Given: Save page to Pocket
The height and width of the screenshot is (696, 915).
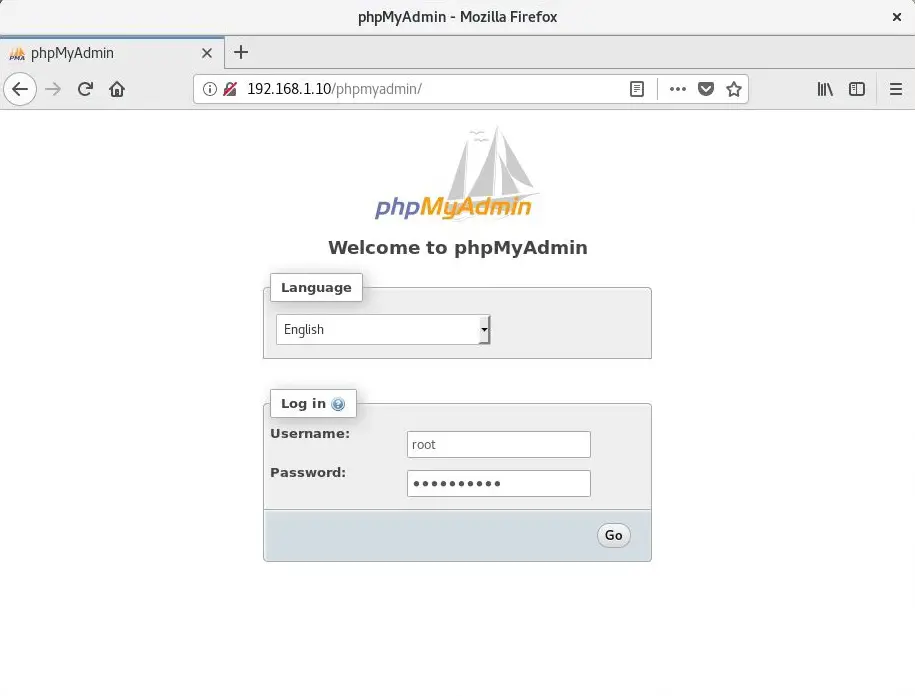Looking at the screenshot, I should point(706,89).
